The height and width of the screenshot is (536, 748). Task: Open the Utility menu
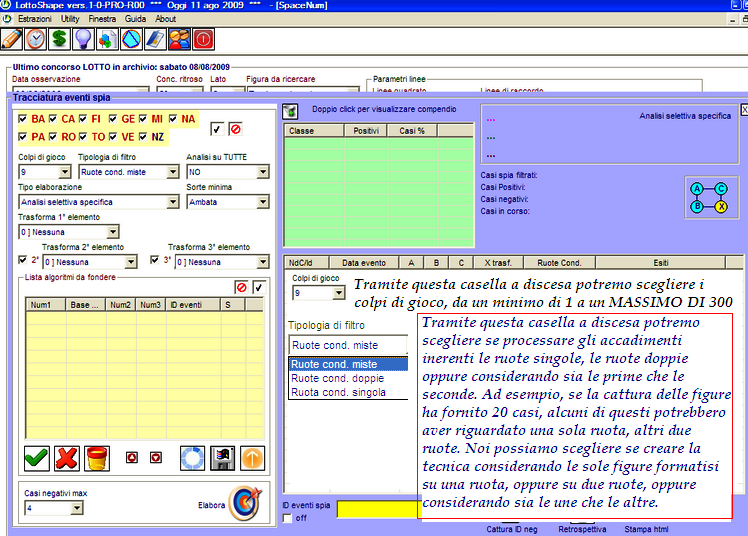click(70, 19)
